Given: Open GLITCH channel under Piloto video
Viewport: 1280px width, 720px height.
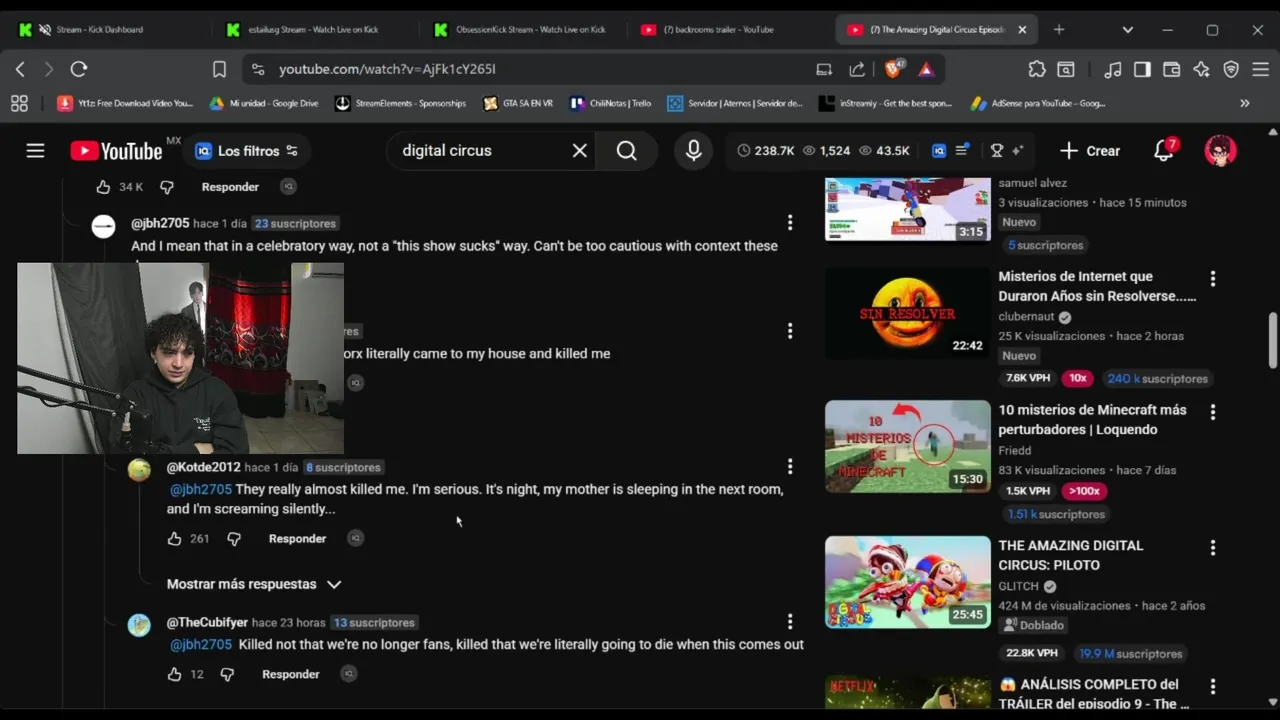Looking at the screenshot, I should (x=1020, y=586).
